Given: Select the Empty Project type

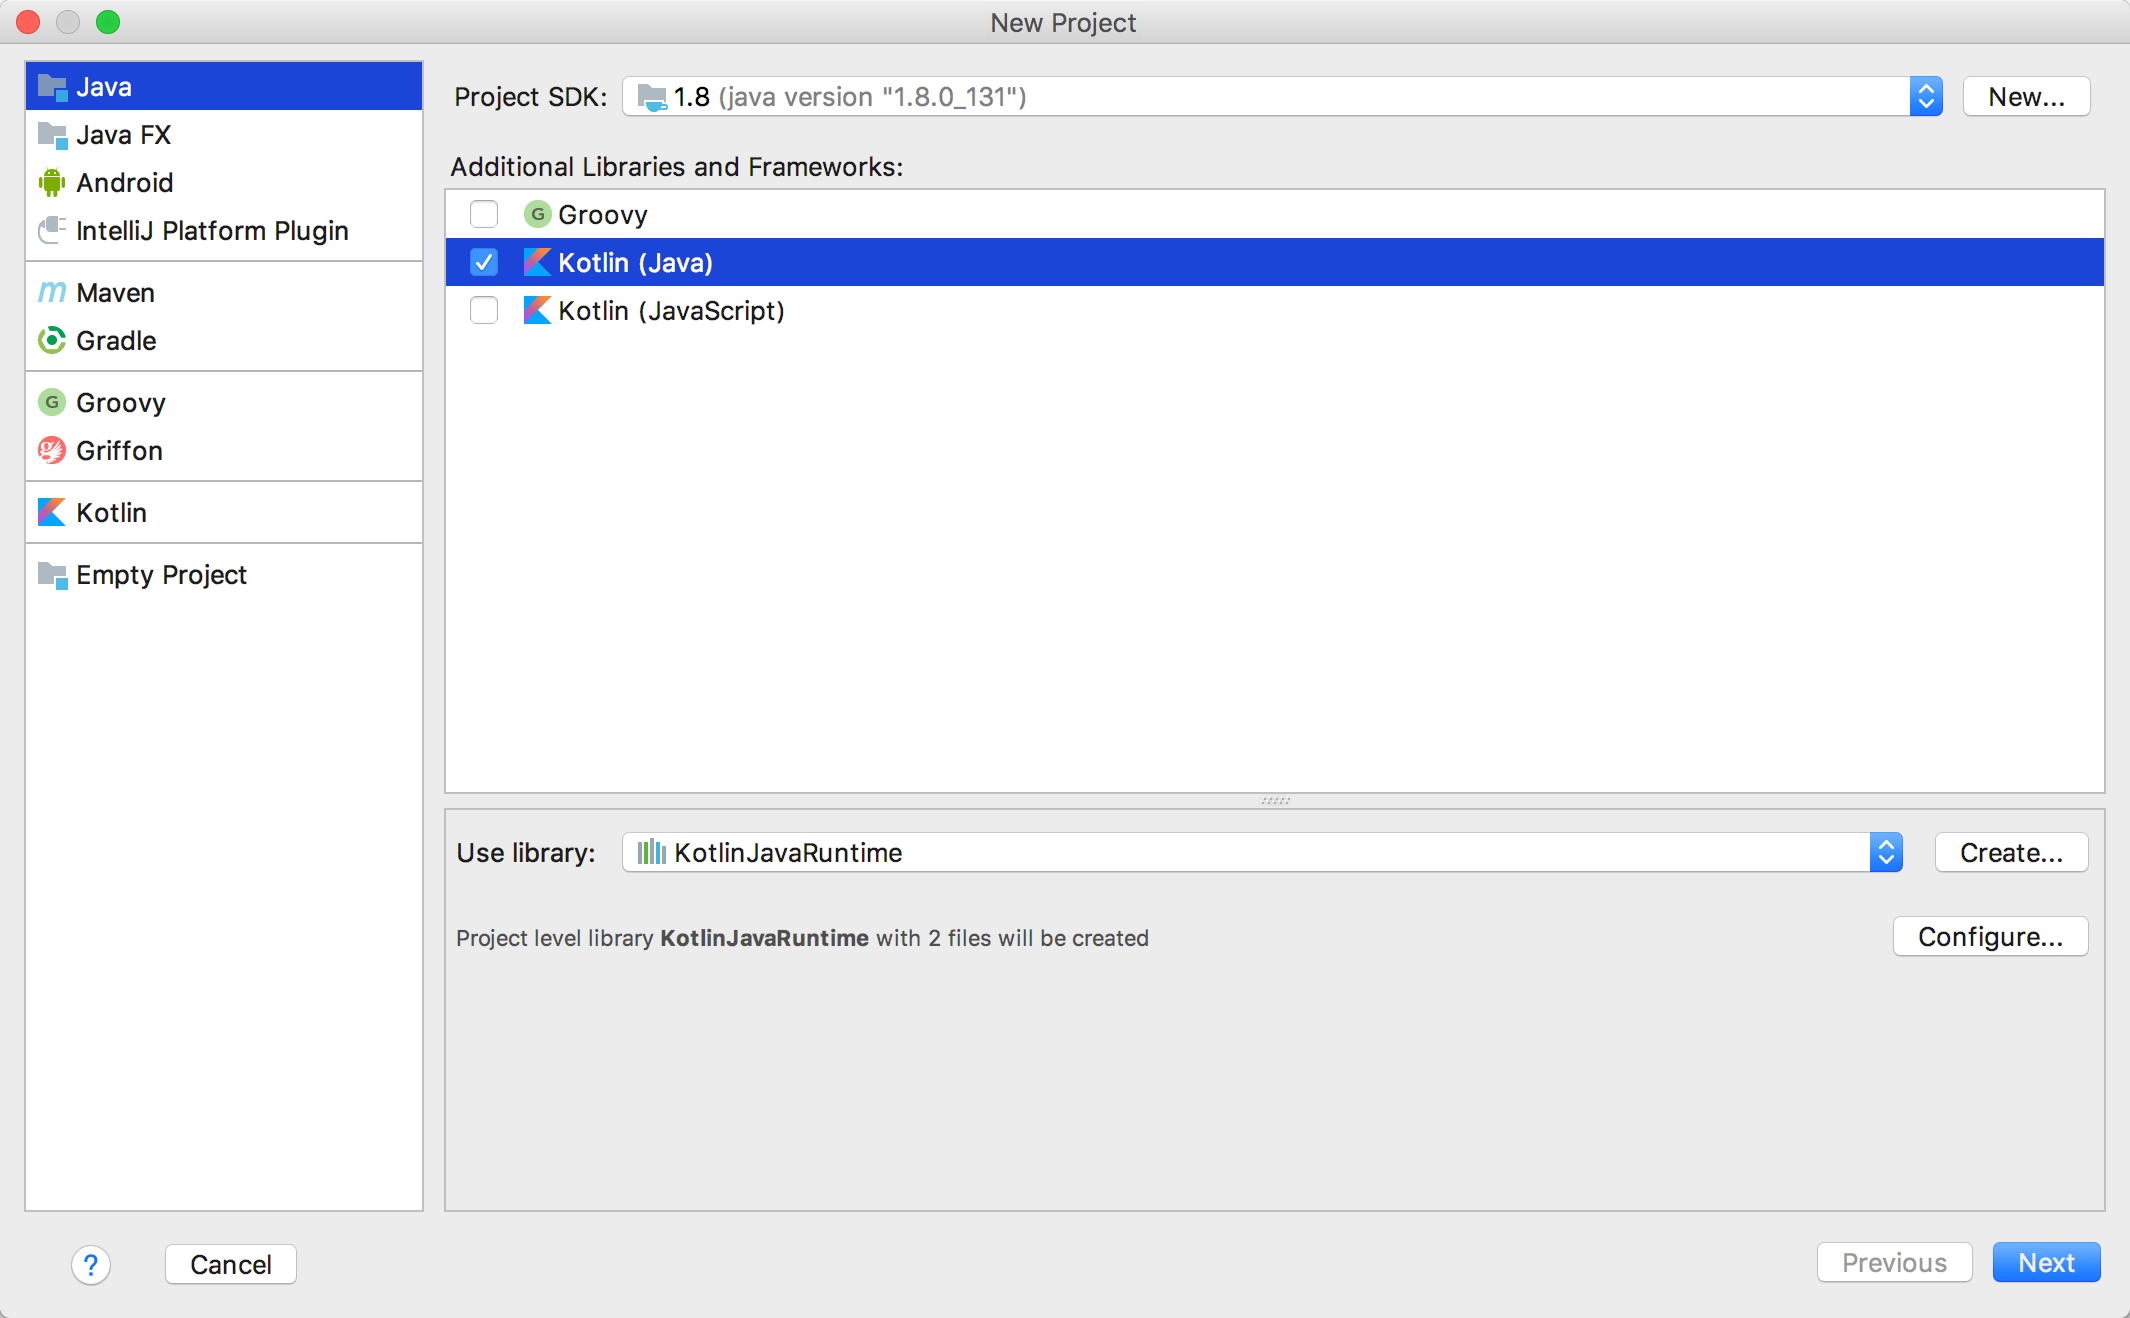Looking at the screenshot, I should pos(160,574).
